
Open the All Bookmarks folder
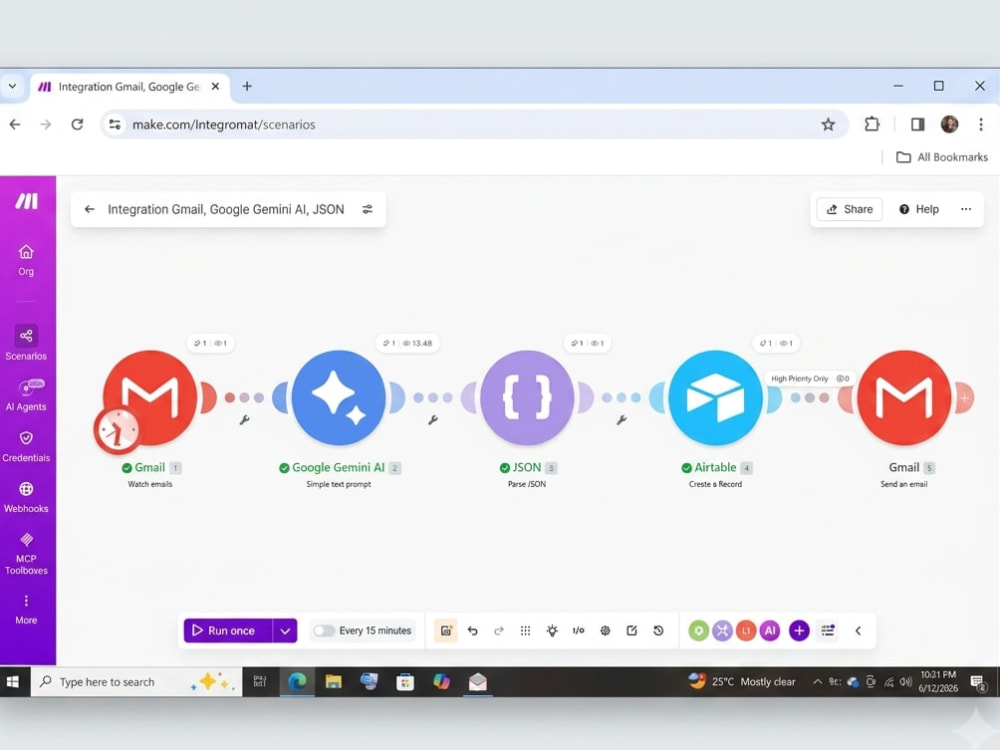coord(942,157)
